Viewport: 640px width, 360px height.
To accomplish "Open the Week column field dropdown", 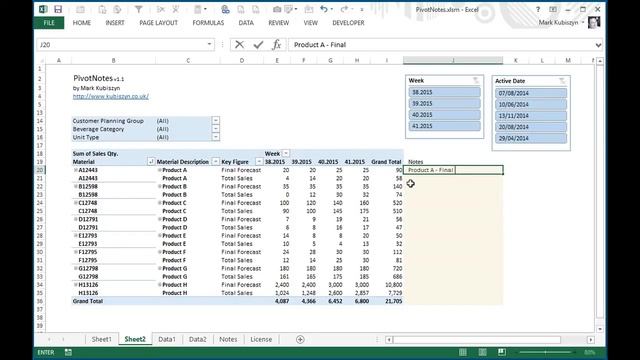I will [286, 153].
